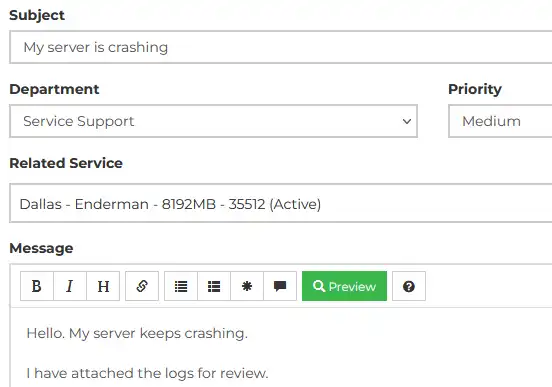552x387 pixels.
Task: Click the magnifier icon inside the Preview button
Action: pyautogui.click(x=319, y=286)
